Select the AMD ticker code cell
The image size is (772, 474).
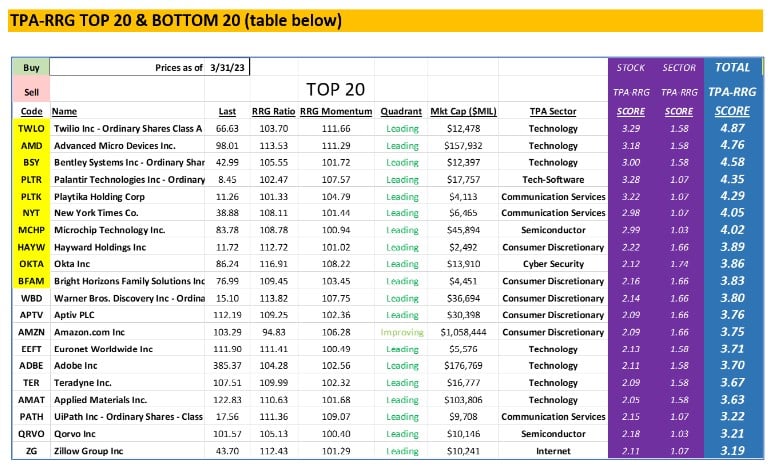(x=31, y=146)
